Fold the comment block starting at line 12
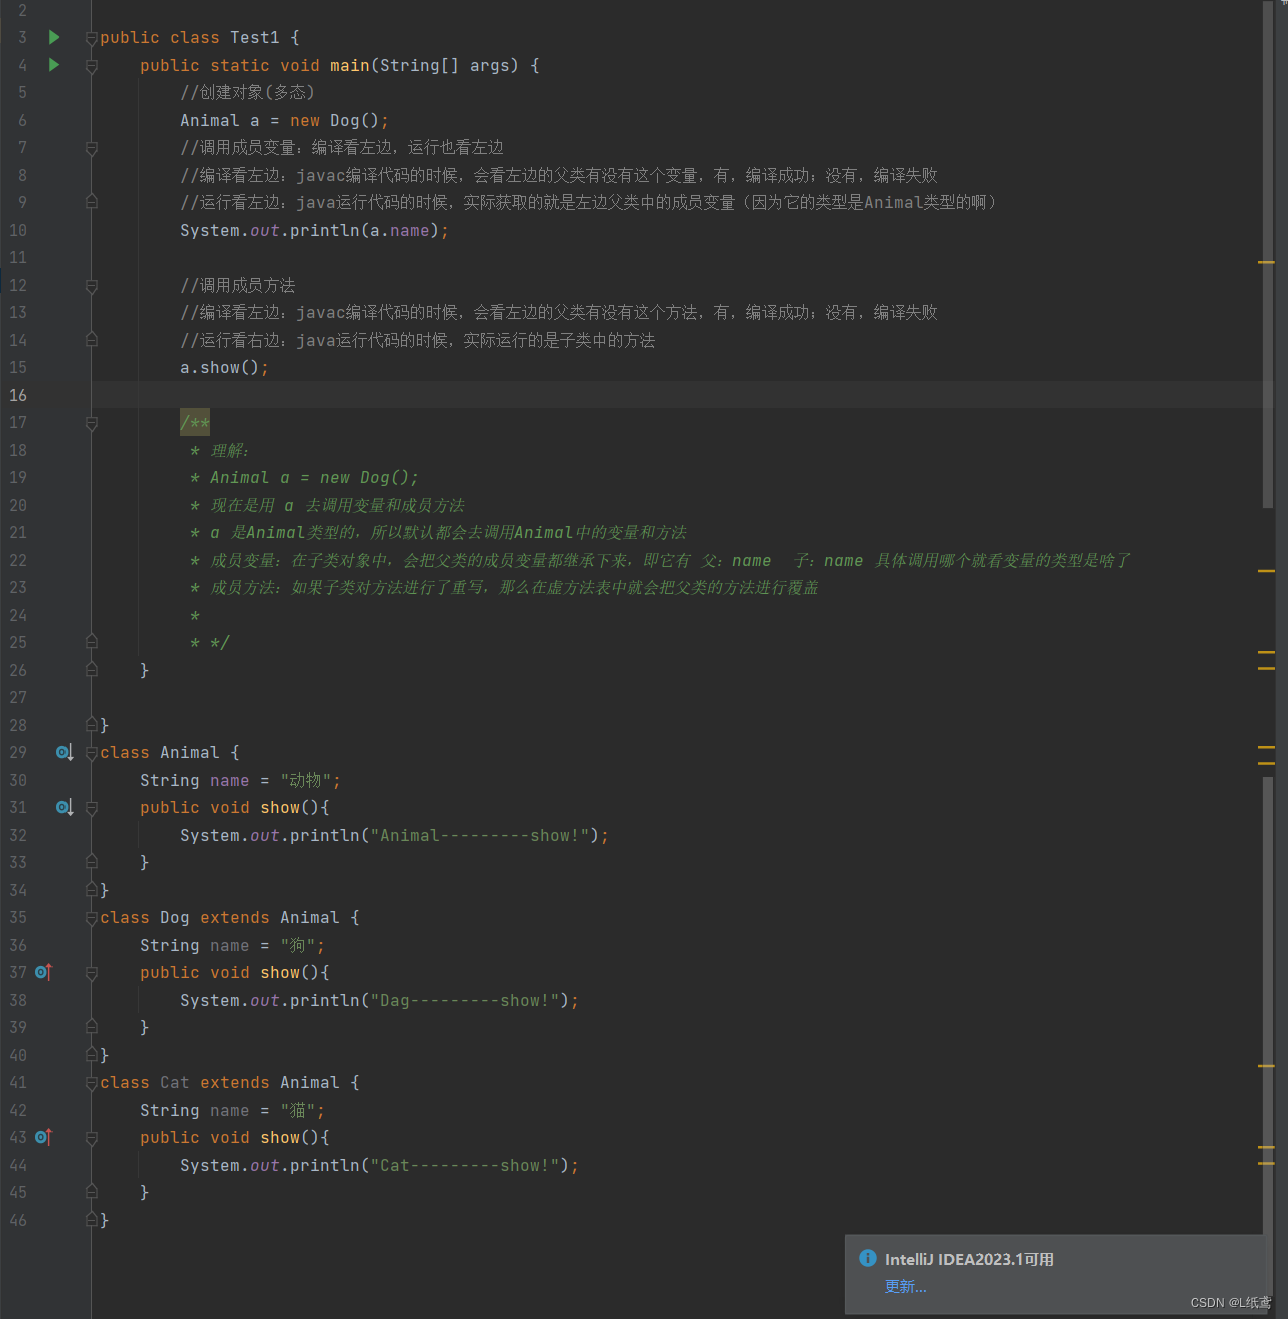 tap(92, 286)
